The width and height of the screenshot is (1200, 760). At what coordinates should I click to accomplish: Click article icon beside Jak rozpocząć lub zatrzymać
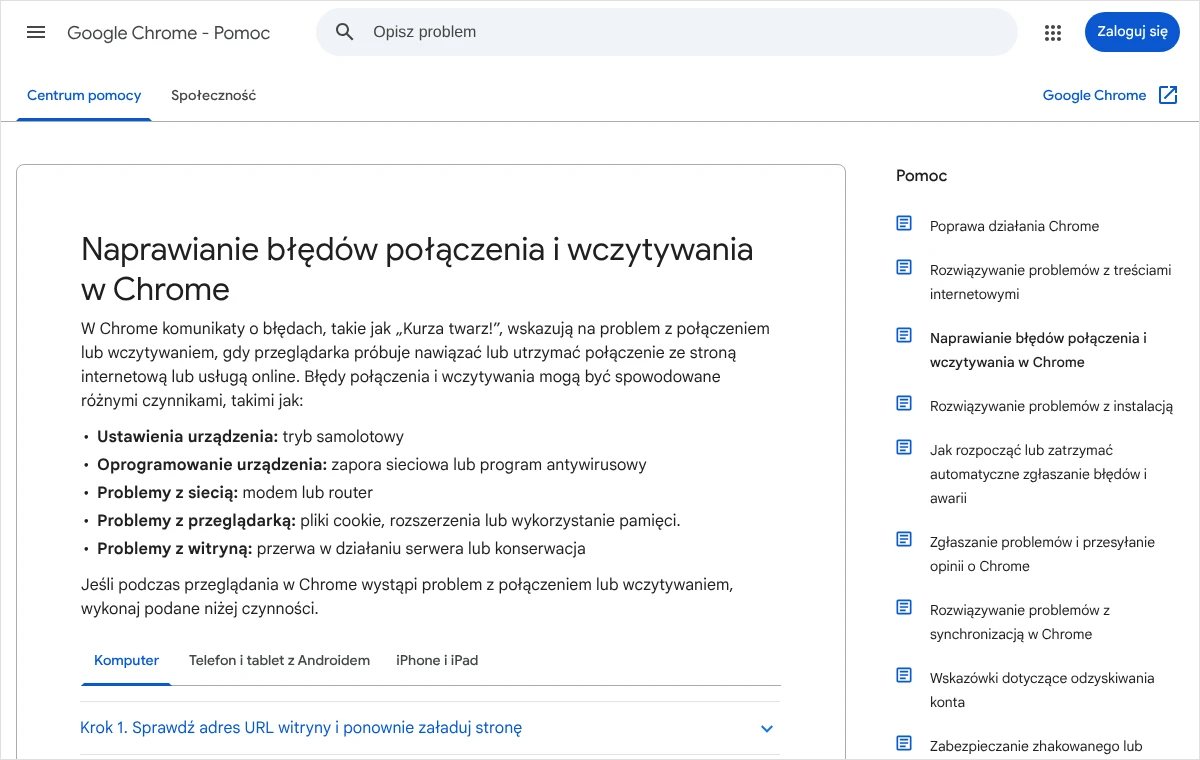[x=904, y=448]
